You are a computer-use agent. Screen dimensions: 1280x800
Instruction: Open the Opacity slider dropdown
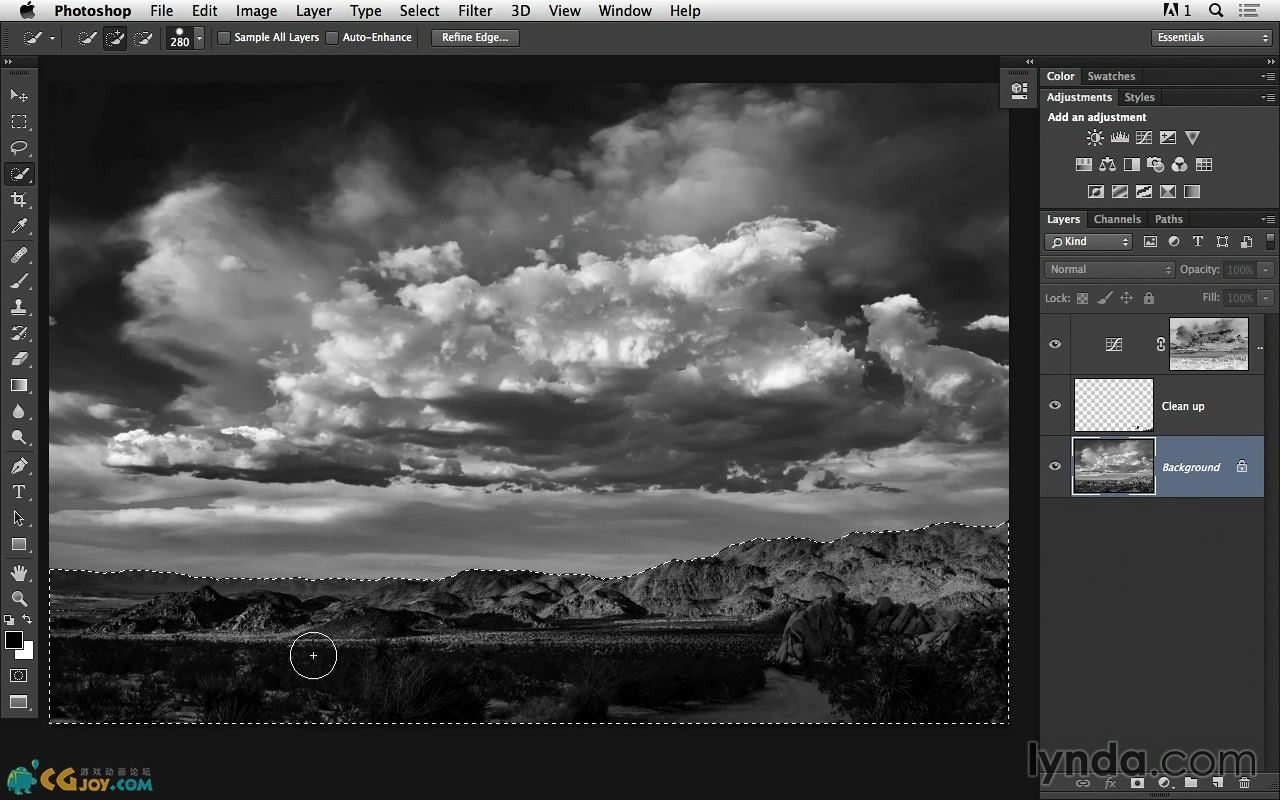(x=1266, y=270)
